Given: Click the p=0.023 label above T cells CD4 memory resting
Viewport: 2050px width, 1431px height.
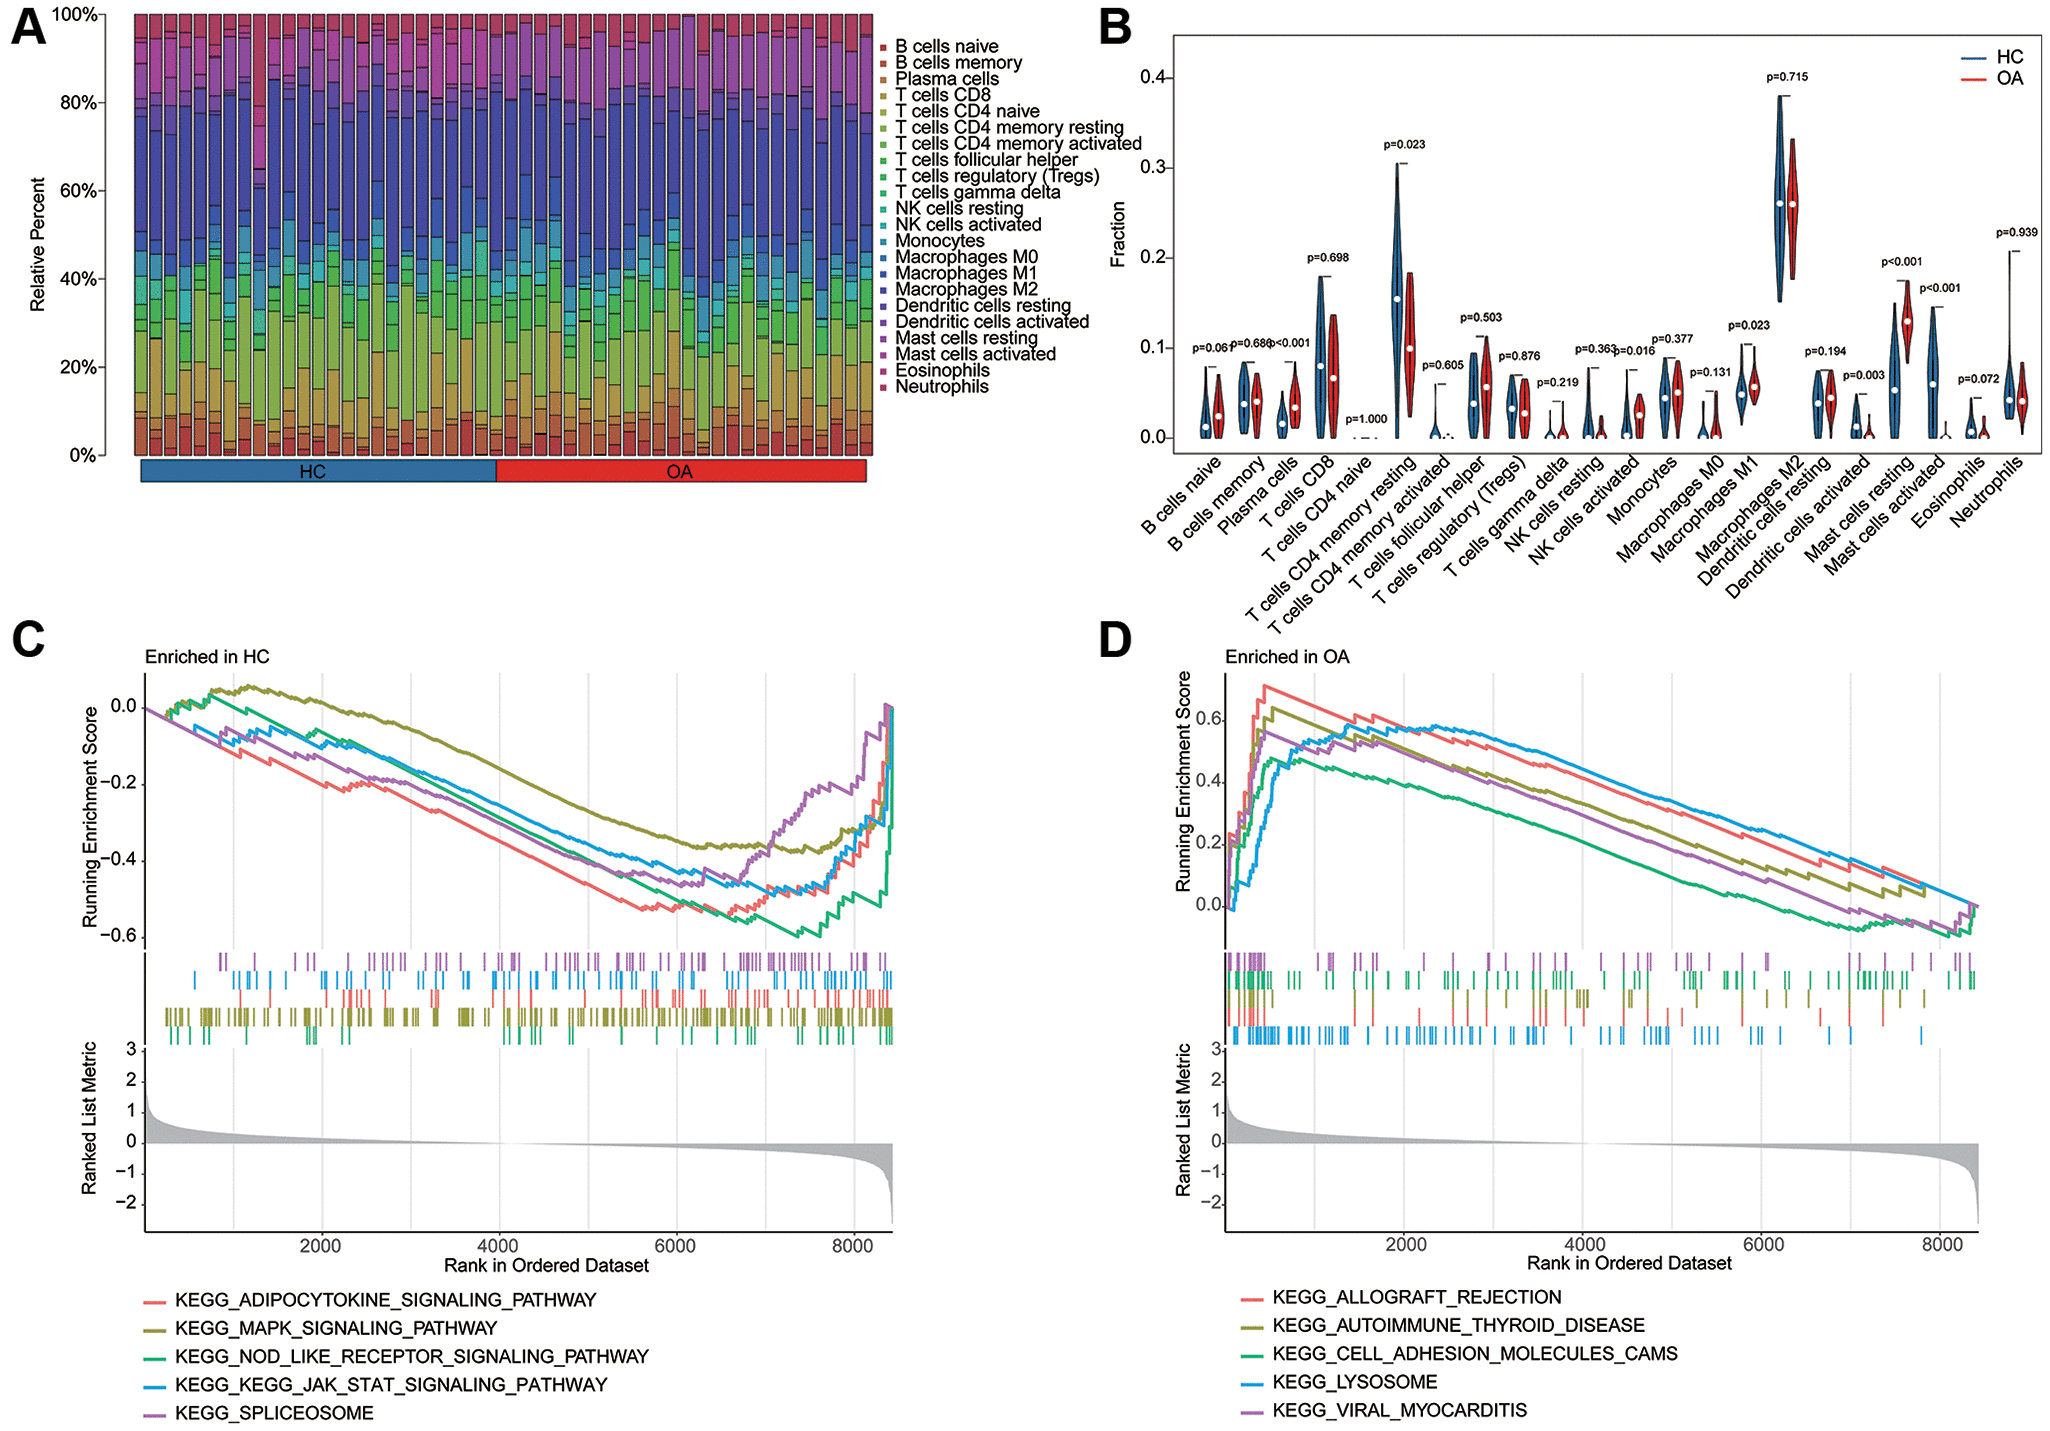Looking at the screenshot, I should pyautogui.click(x=1404, y=145).
